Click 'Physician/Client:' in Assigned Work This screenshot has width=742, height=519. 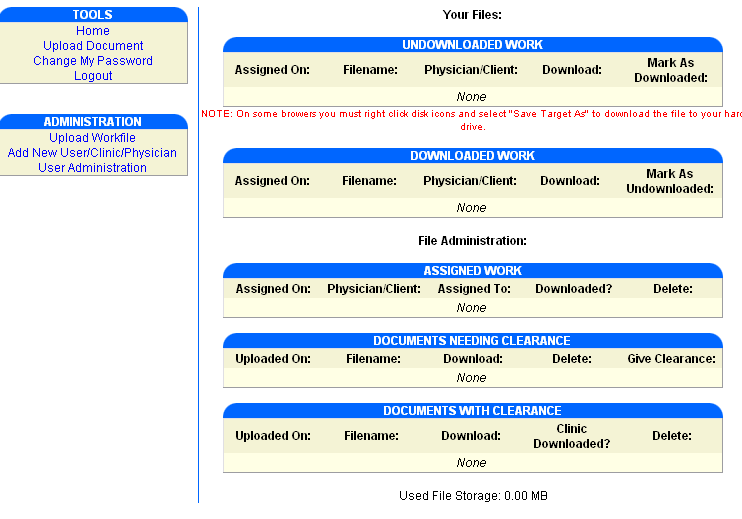click(x=374, y=289)
